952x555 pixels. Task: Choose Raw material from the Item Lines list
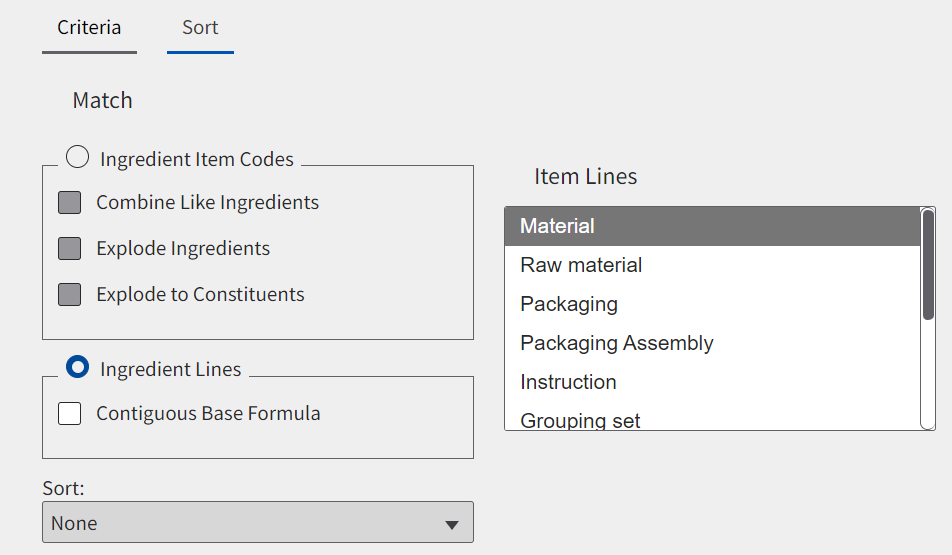point(711,265)
